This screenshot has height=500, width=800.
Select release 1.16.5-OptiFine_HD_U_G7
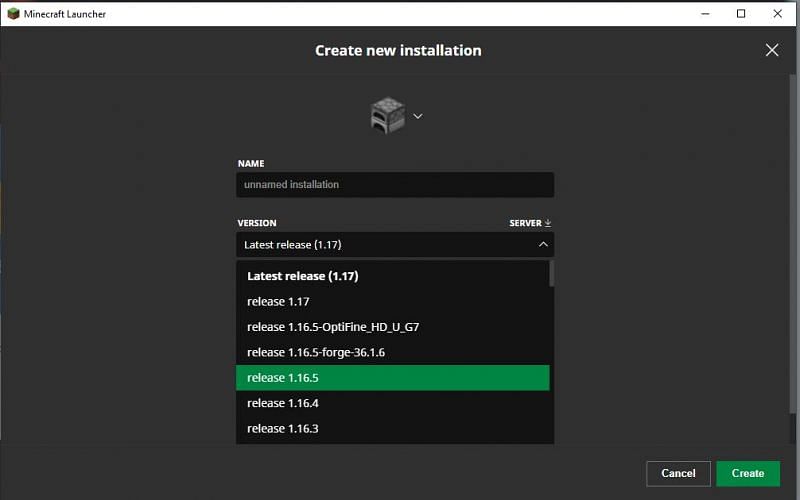(392, 327)
